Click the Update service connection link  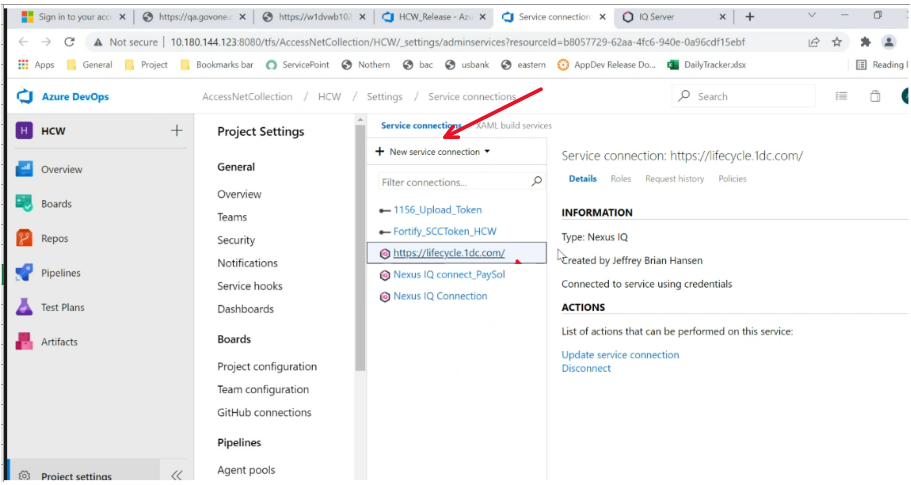pos(620,355)
